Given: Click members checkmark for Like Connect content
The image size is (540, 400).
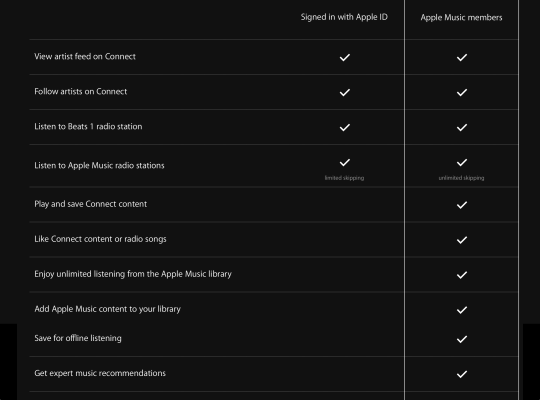Looking at the screenshot, I should (462, 240).
